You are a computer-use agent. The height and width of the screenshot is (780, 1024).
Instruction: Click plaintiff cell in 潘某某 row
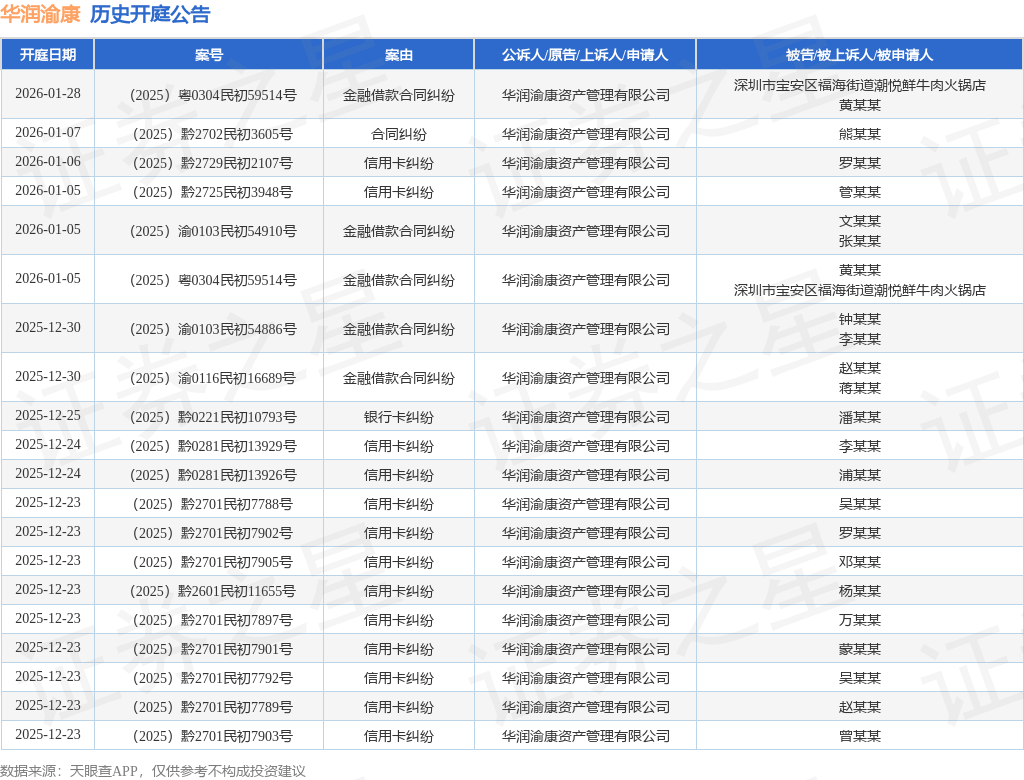pos(585,417)
